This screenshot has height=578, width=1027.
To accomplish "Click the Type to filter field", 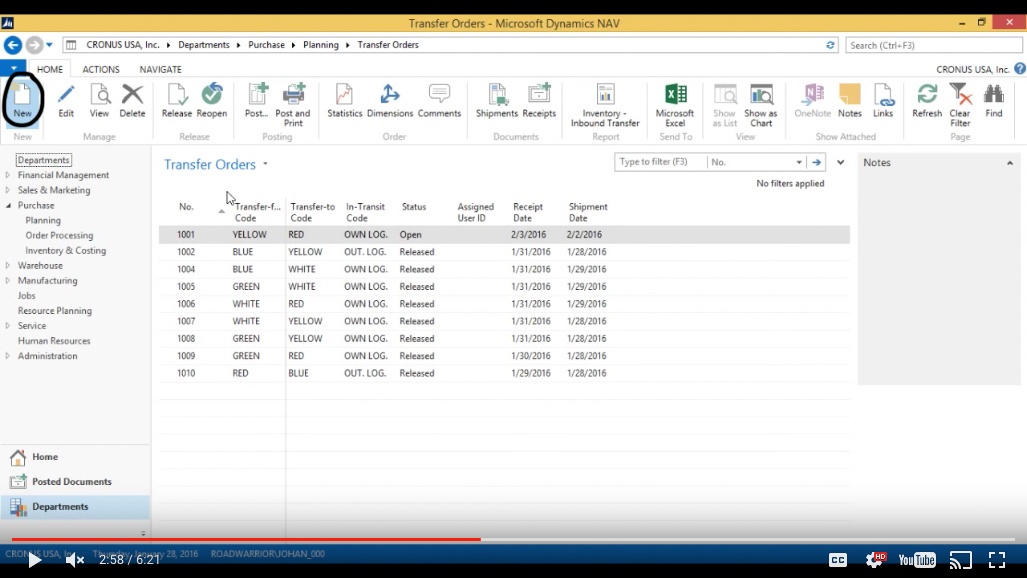I will click(660, 162).
